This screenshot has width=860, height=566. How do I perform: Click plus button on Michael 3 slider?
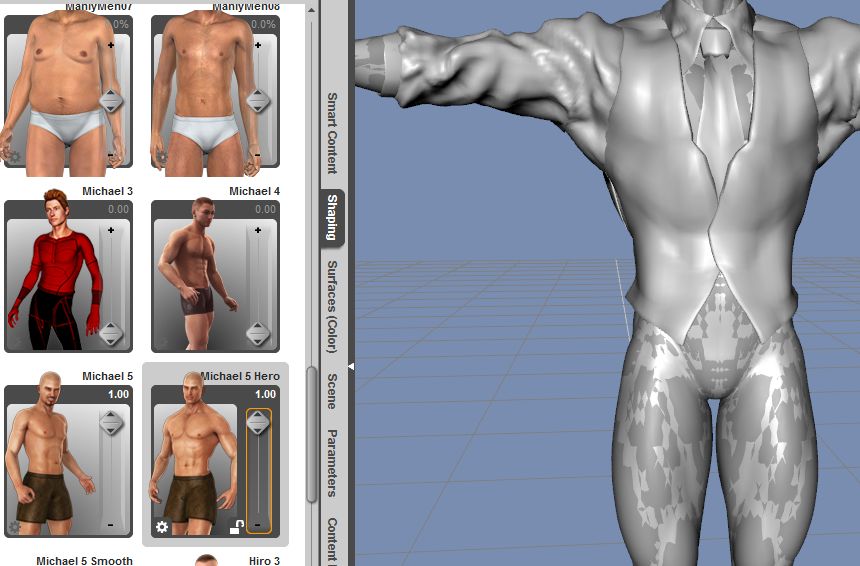pyautogui.click(x=111, y=230)
